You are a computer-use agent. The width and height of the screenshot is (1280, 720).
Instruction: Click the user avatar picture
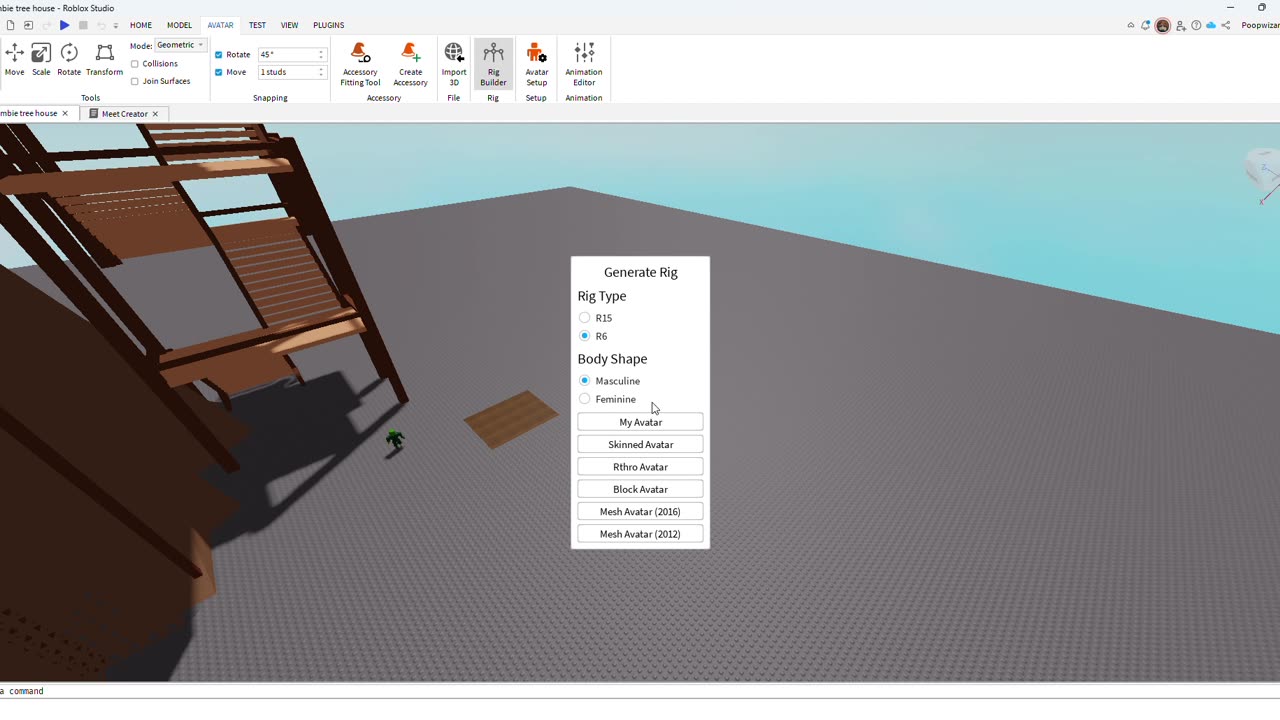point(1163,26)
